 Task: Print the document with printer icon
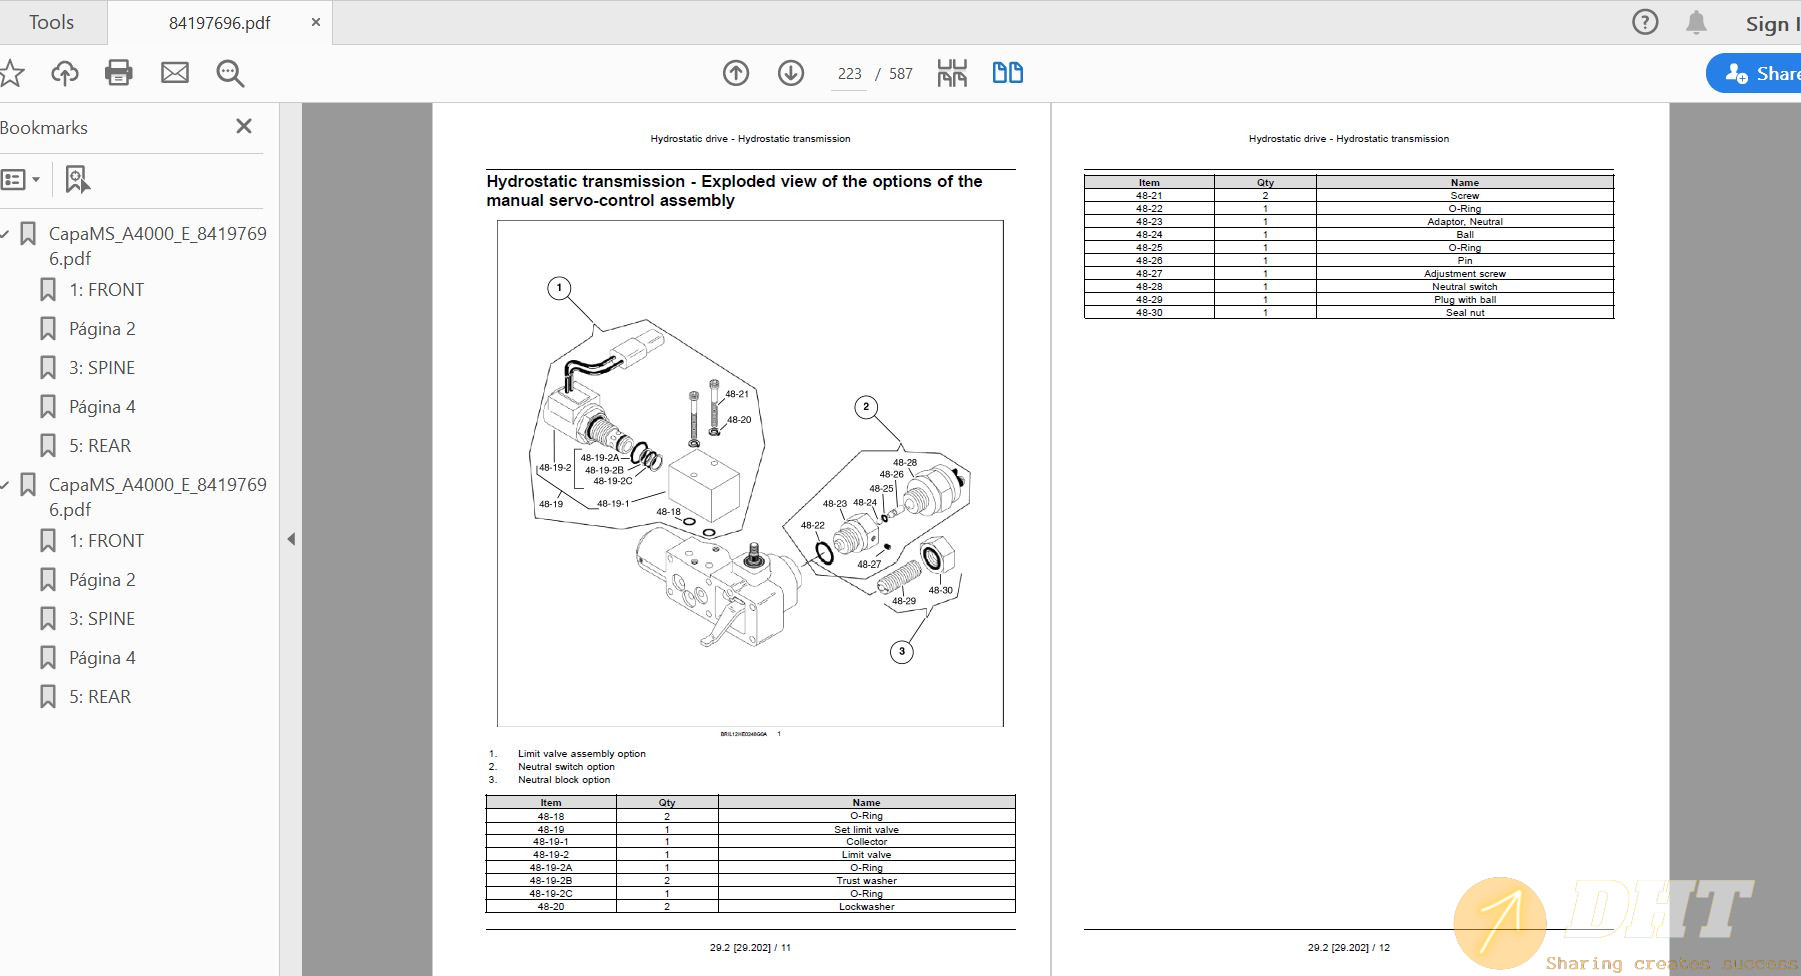pos(119,73)
